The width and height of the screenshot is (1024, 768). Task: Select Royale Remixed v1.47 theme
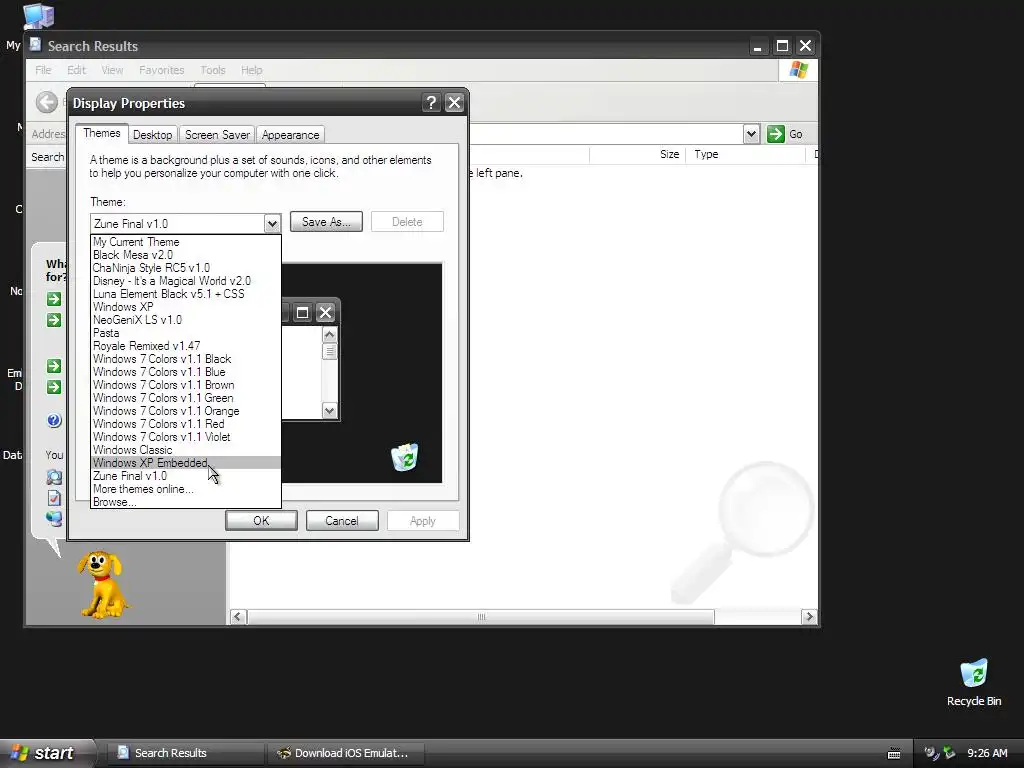pyautogui.click(x=185, y=346)
